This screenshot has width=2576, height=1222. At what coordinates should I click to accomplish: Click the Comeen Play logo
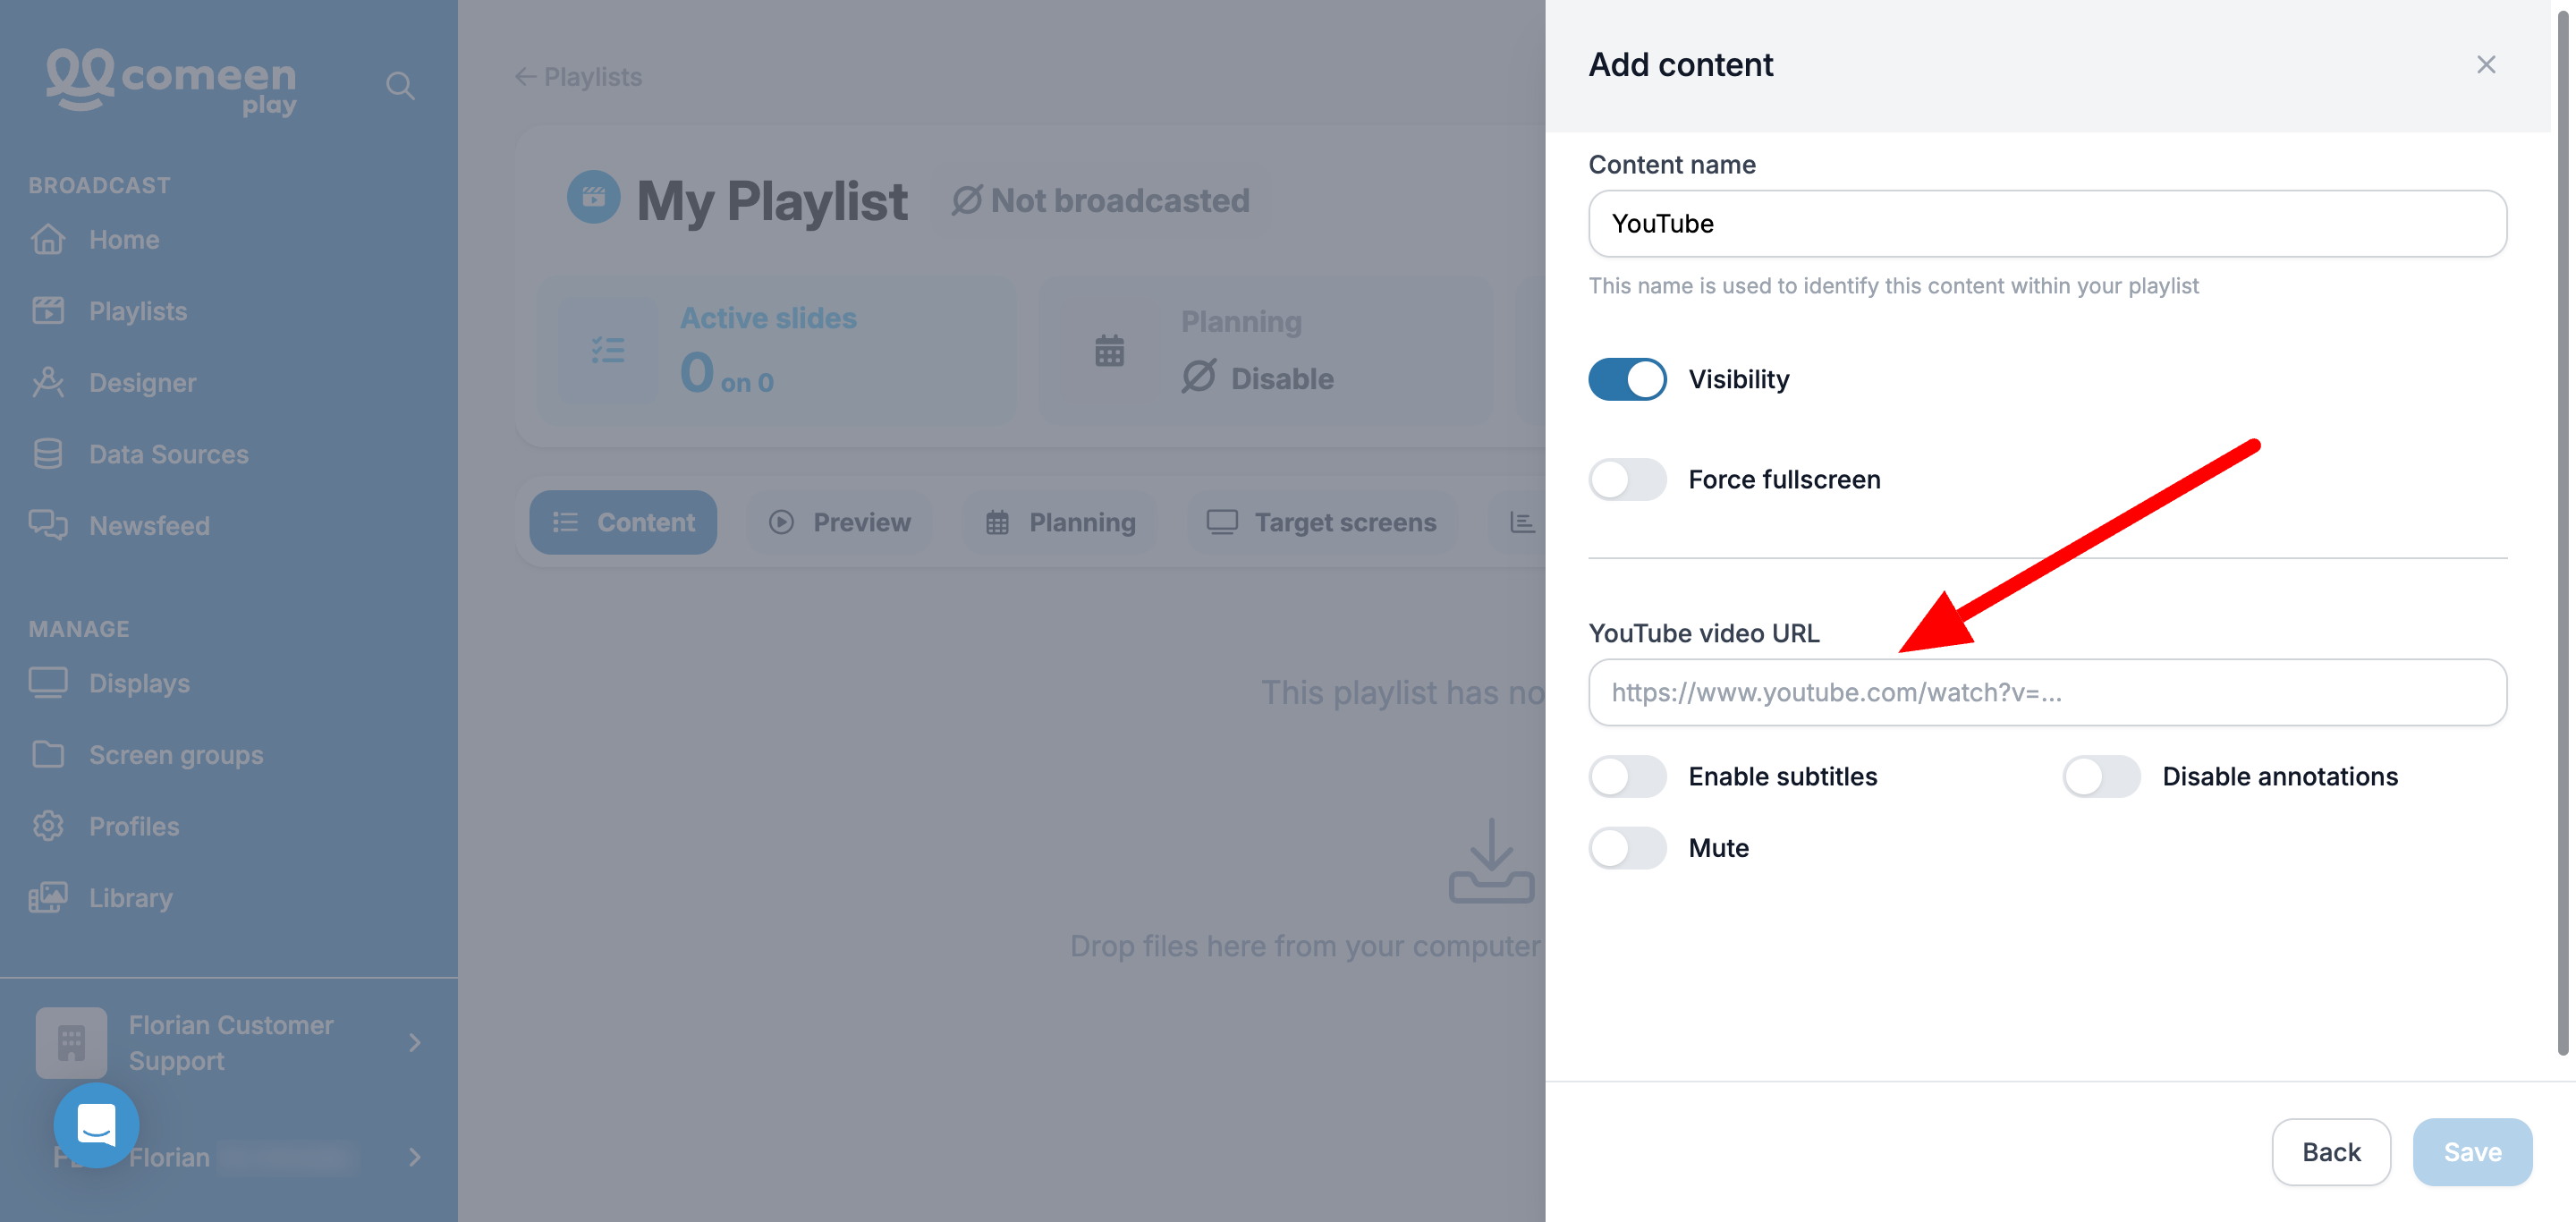click(x=171, y=82)
